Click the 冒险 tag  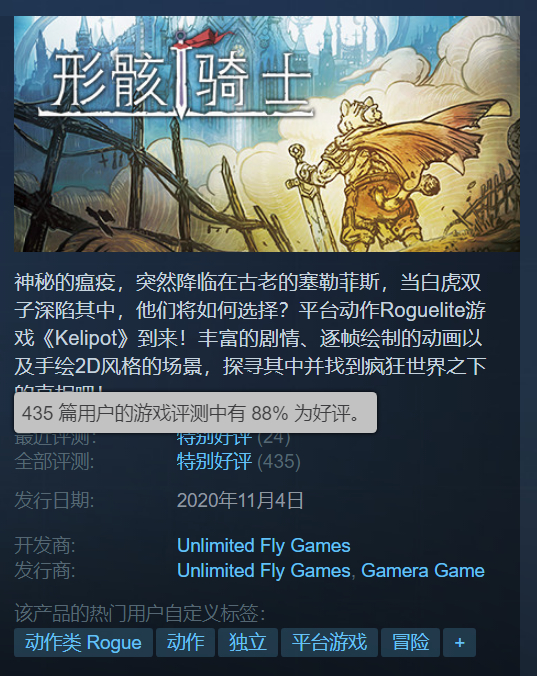click(x=410, y=642)
